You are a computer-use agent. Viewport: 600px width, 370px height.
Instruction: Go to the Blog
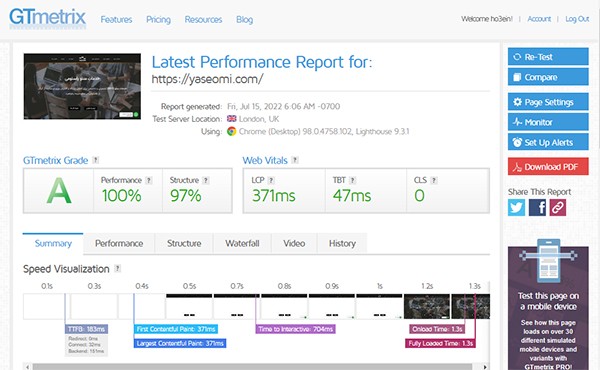tap(245, 20)
